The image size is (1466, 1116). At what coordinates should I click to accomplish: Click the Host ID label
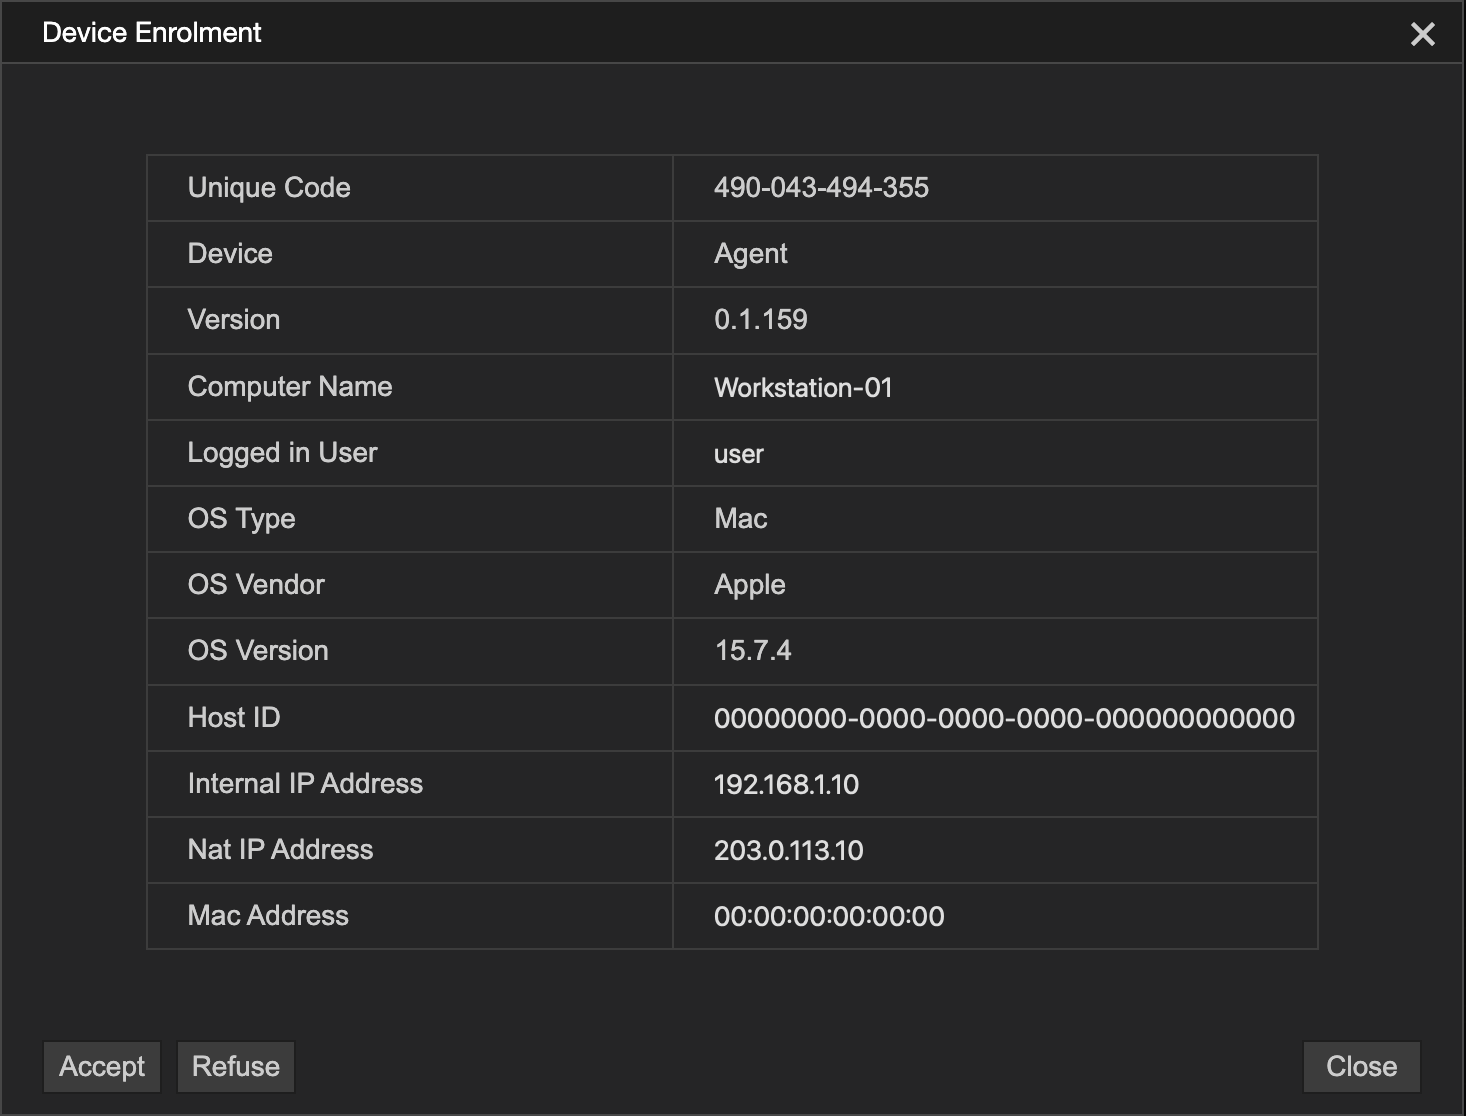click(x=234, y=718)
